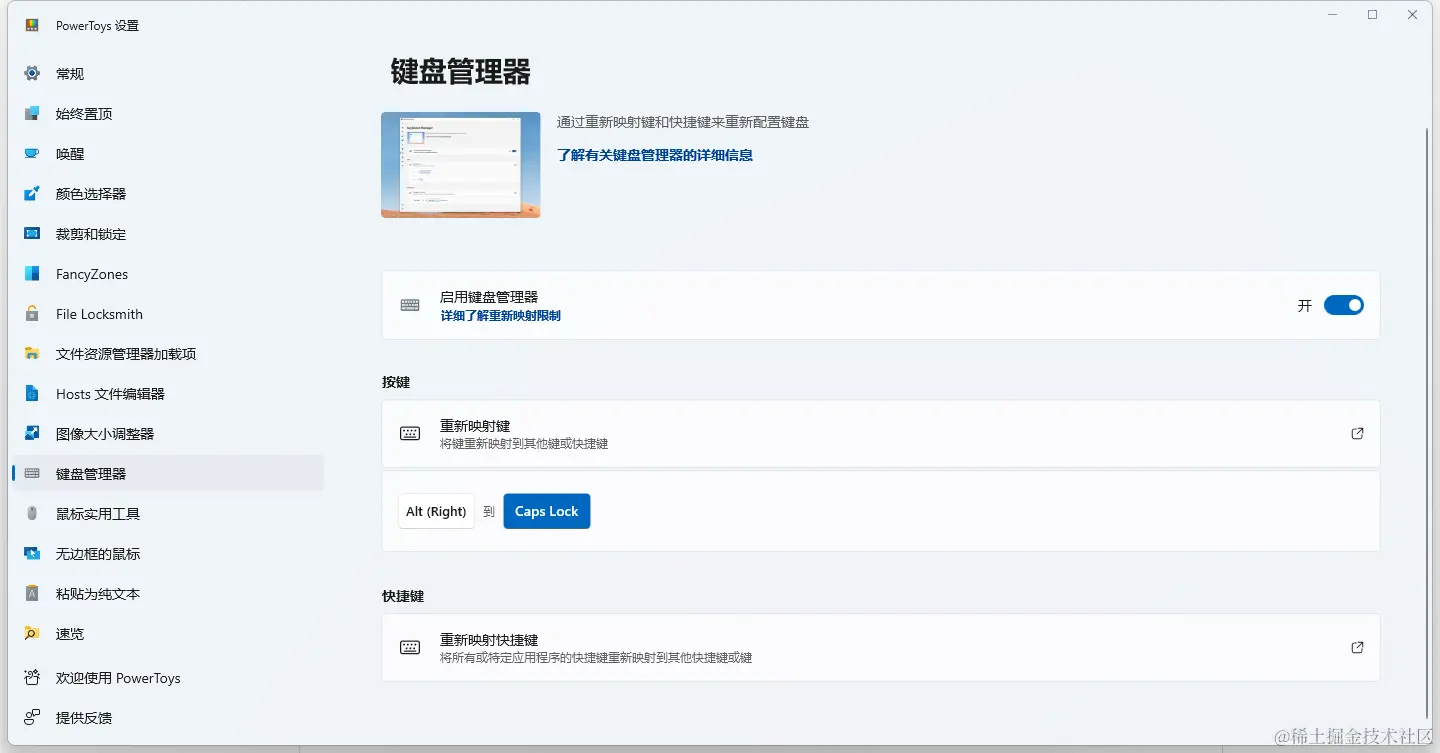
Task: Click the 通过重新映射键和快捷键来重新配置键盘 description
Action: click(683, 122)
